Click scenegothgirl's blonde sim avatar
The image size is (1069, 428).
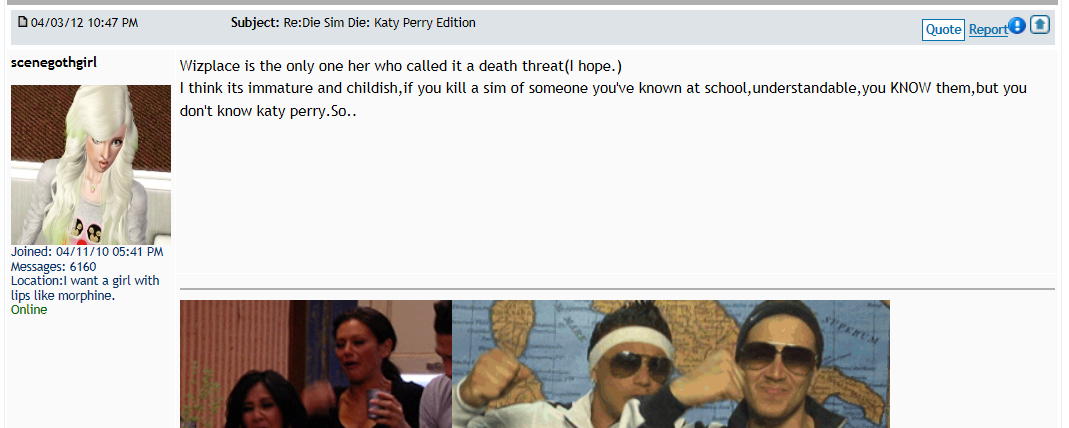(x=91, y=165)
